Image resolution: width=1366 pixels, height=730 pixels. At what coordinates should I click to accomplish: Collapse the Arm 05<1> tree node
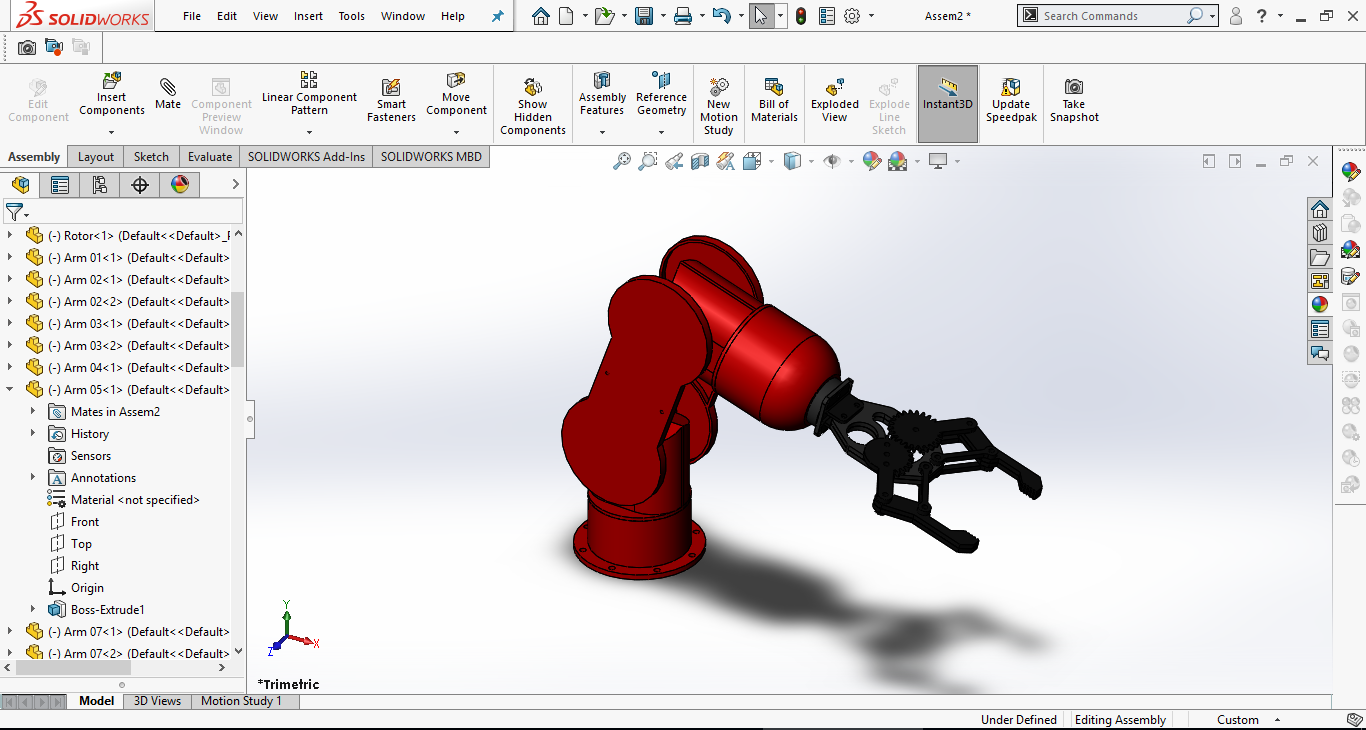(x=10, y=390)
